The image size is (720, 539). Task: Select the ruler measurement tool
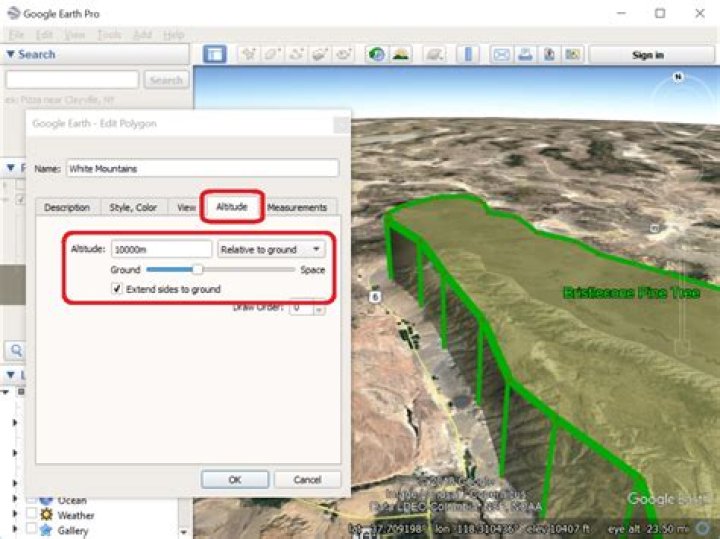(467, 54)
